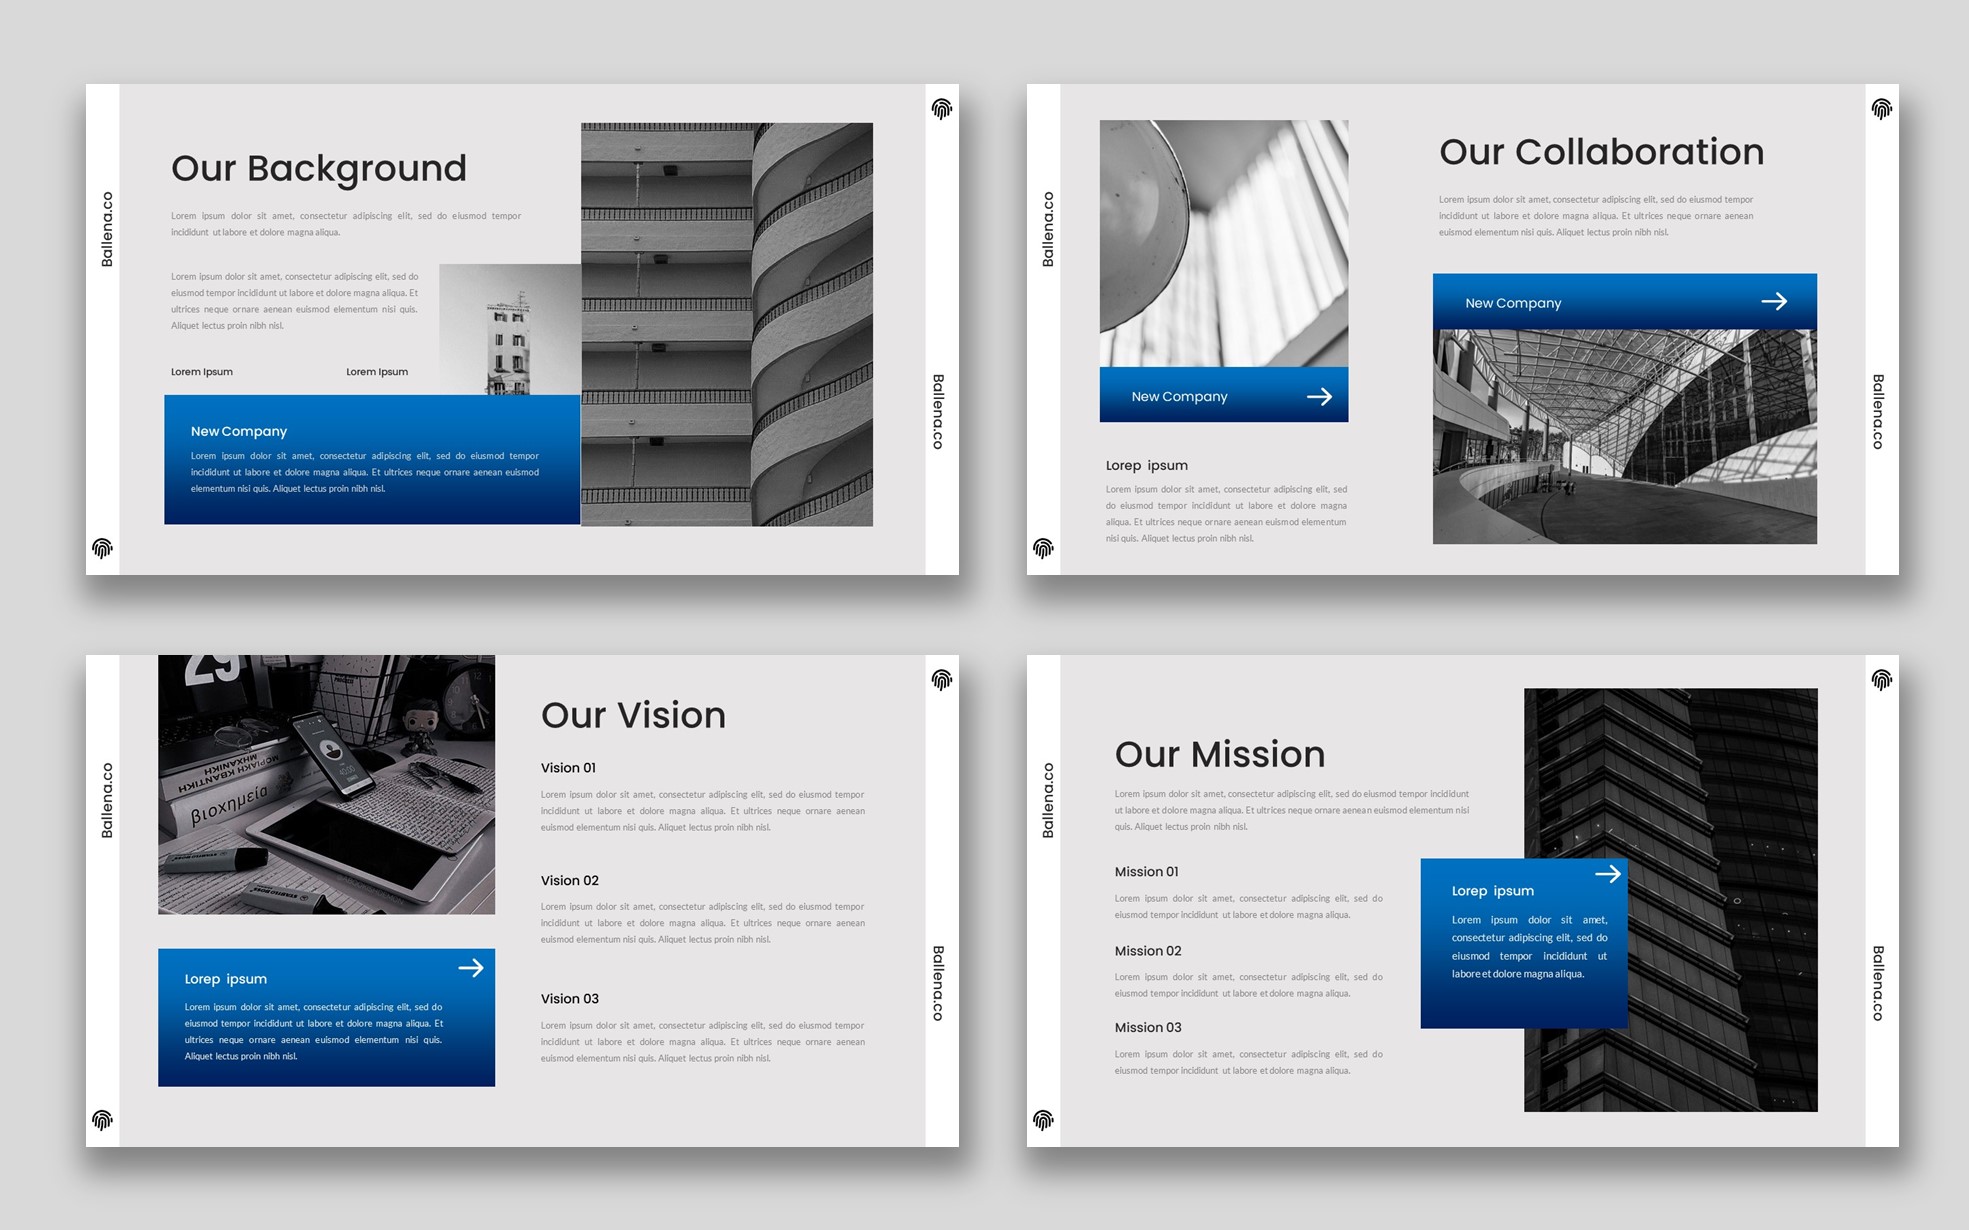Click the arrow icon on the Vision slide's blue card
Image resolution: width=1969 pixels, height=1230 pixels.
[470, 968]
